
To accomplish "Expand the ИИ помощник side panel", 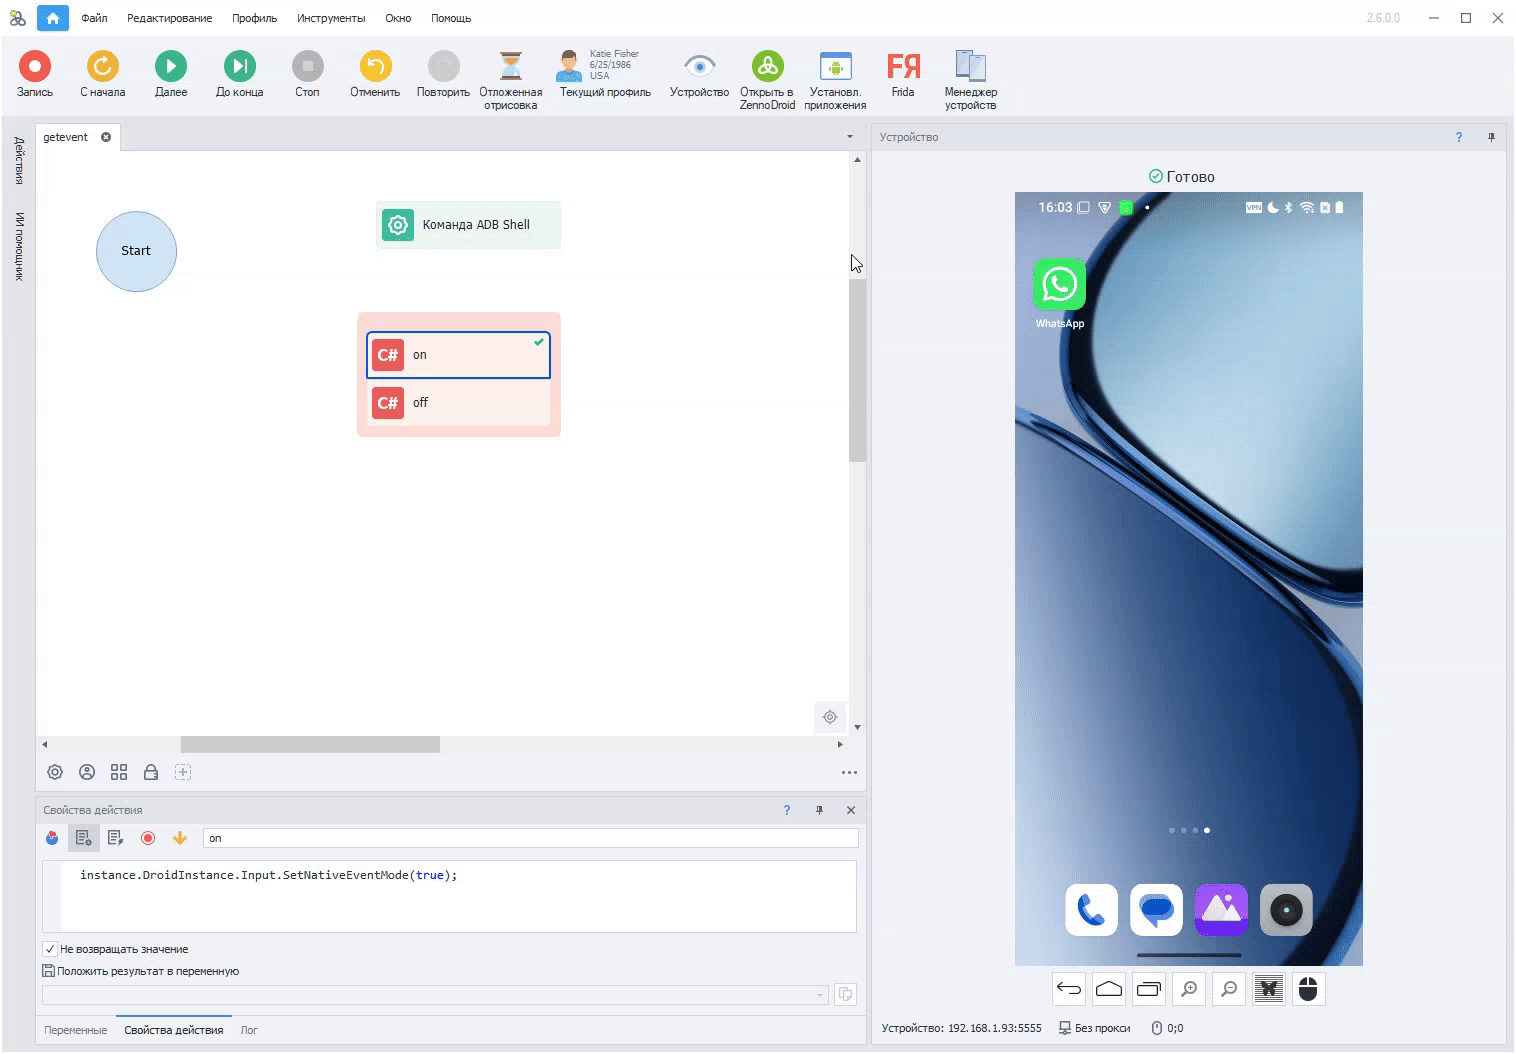I will pos(19,246).
